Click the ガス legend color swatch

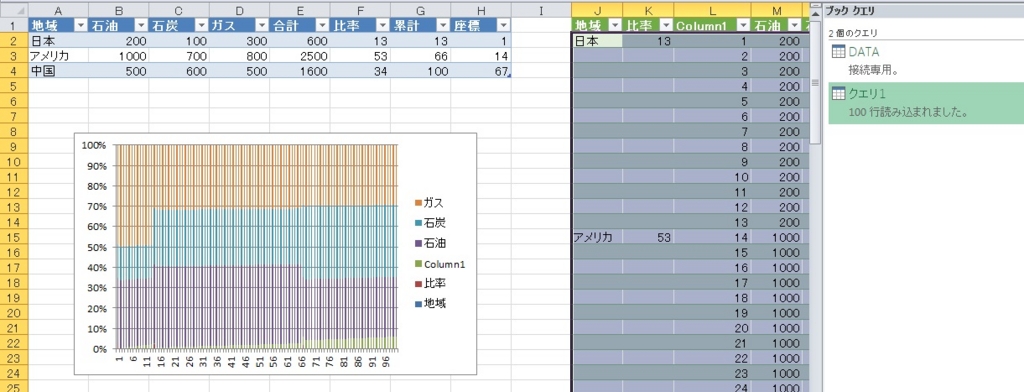(418, 203)
